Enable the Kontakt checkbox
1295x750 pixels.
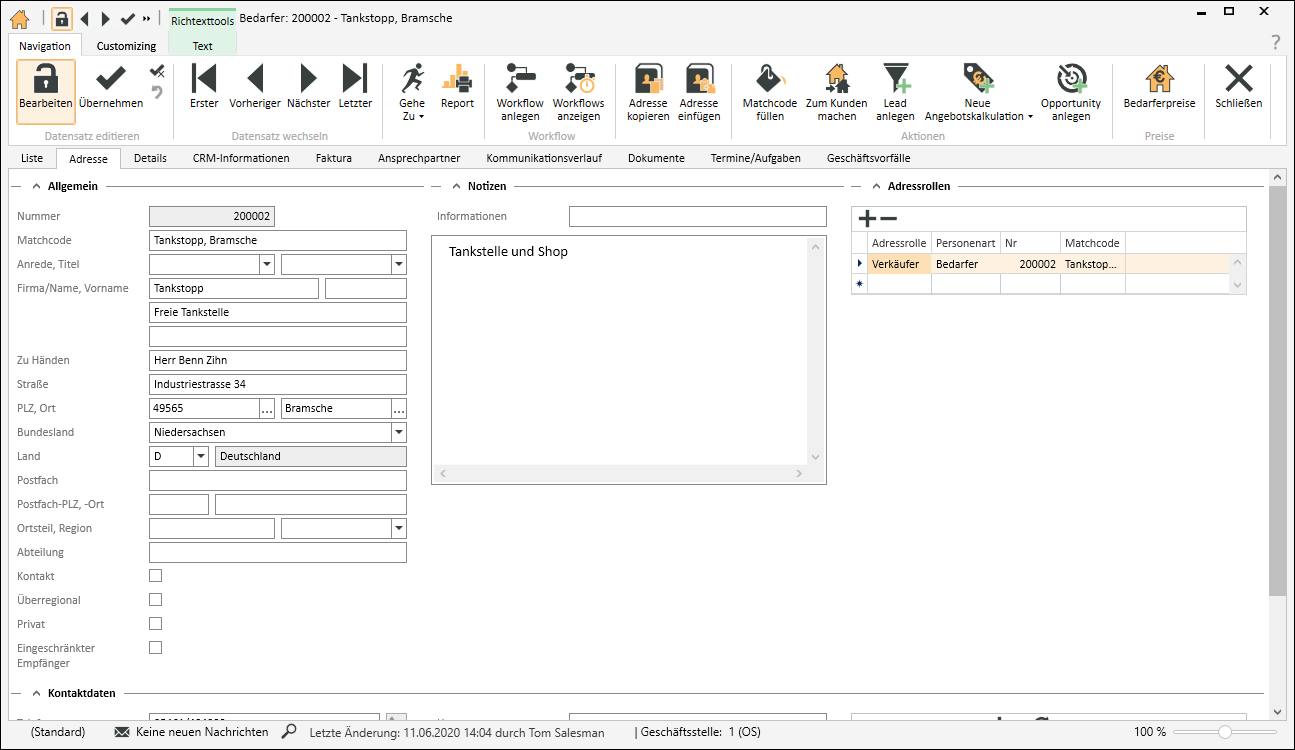(x=155, y=576)
